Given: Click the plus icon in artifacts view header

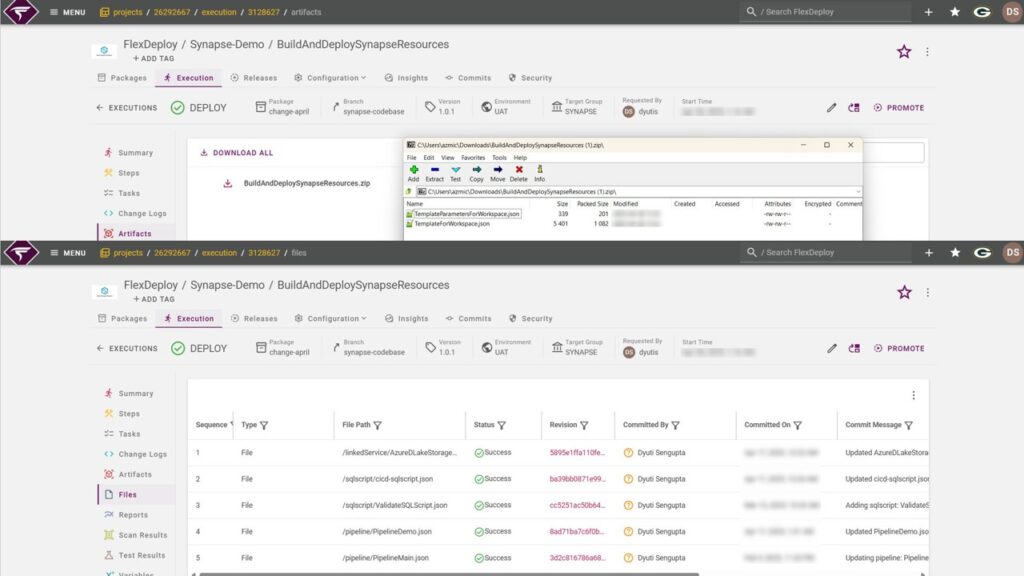Looking at the screenshot, I should click(x=928, y=12).
